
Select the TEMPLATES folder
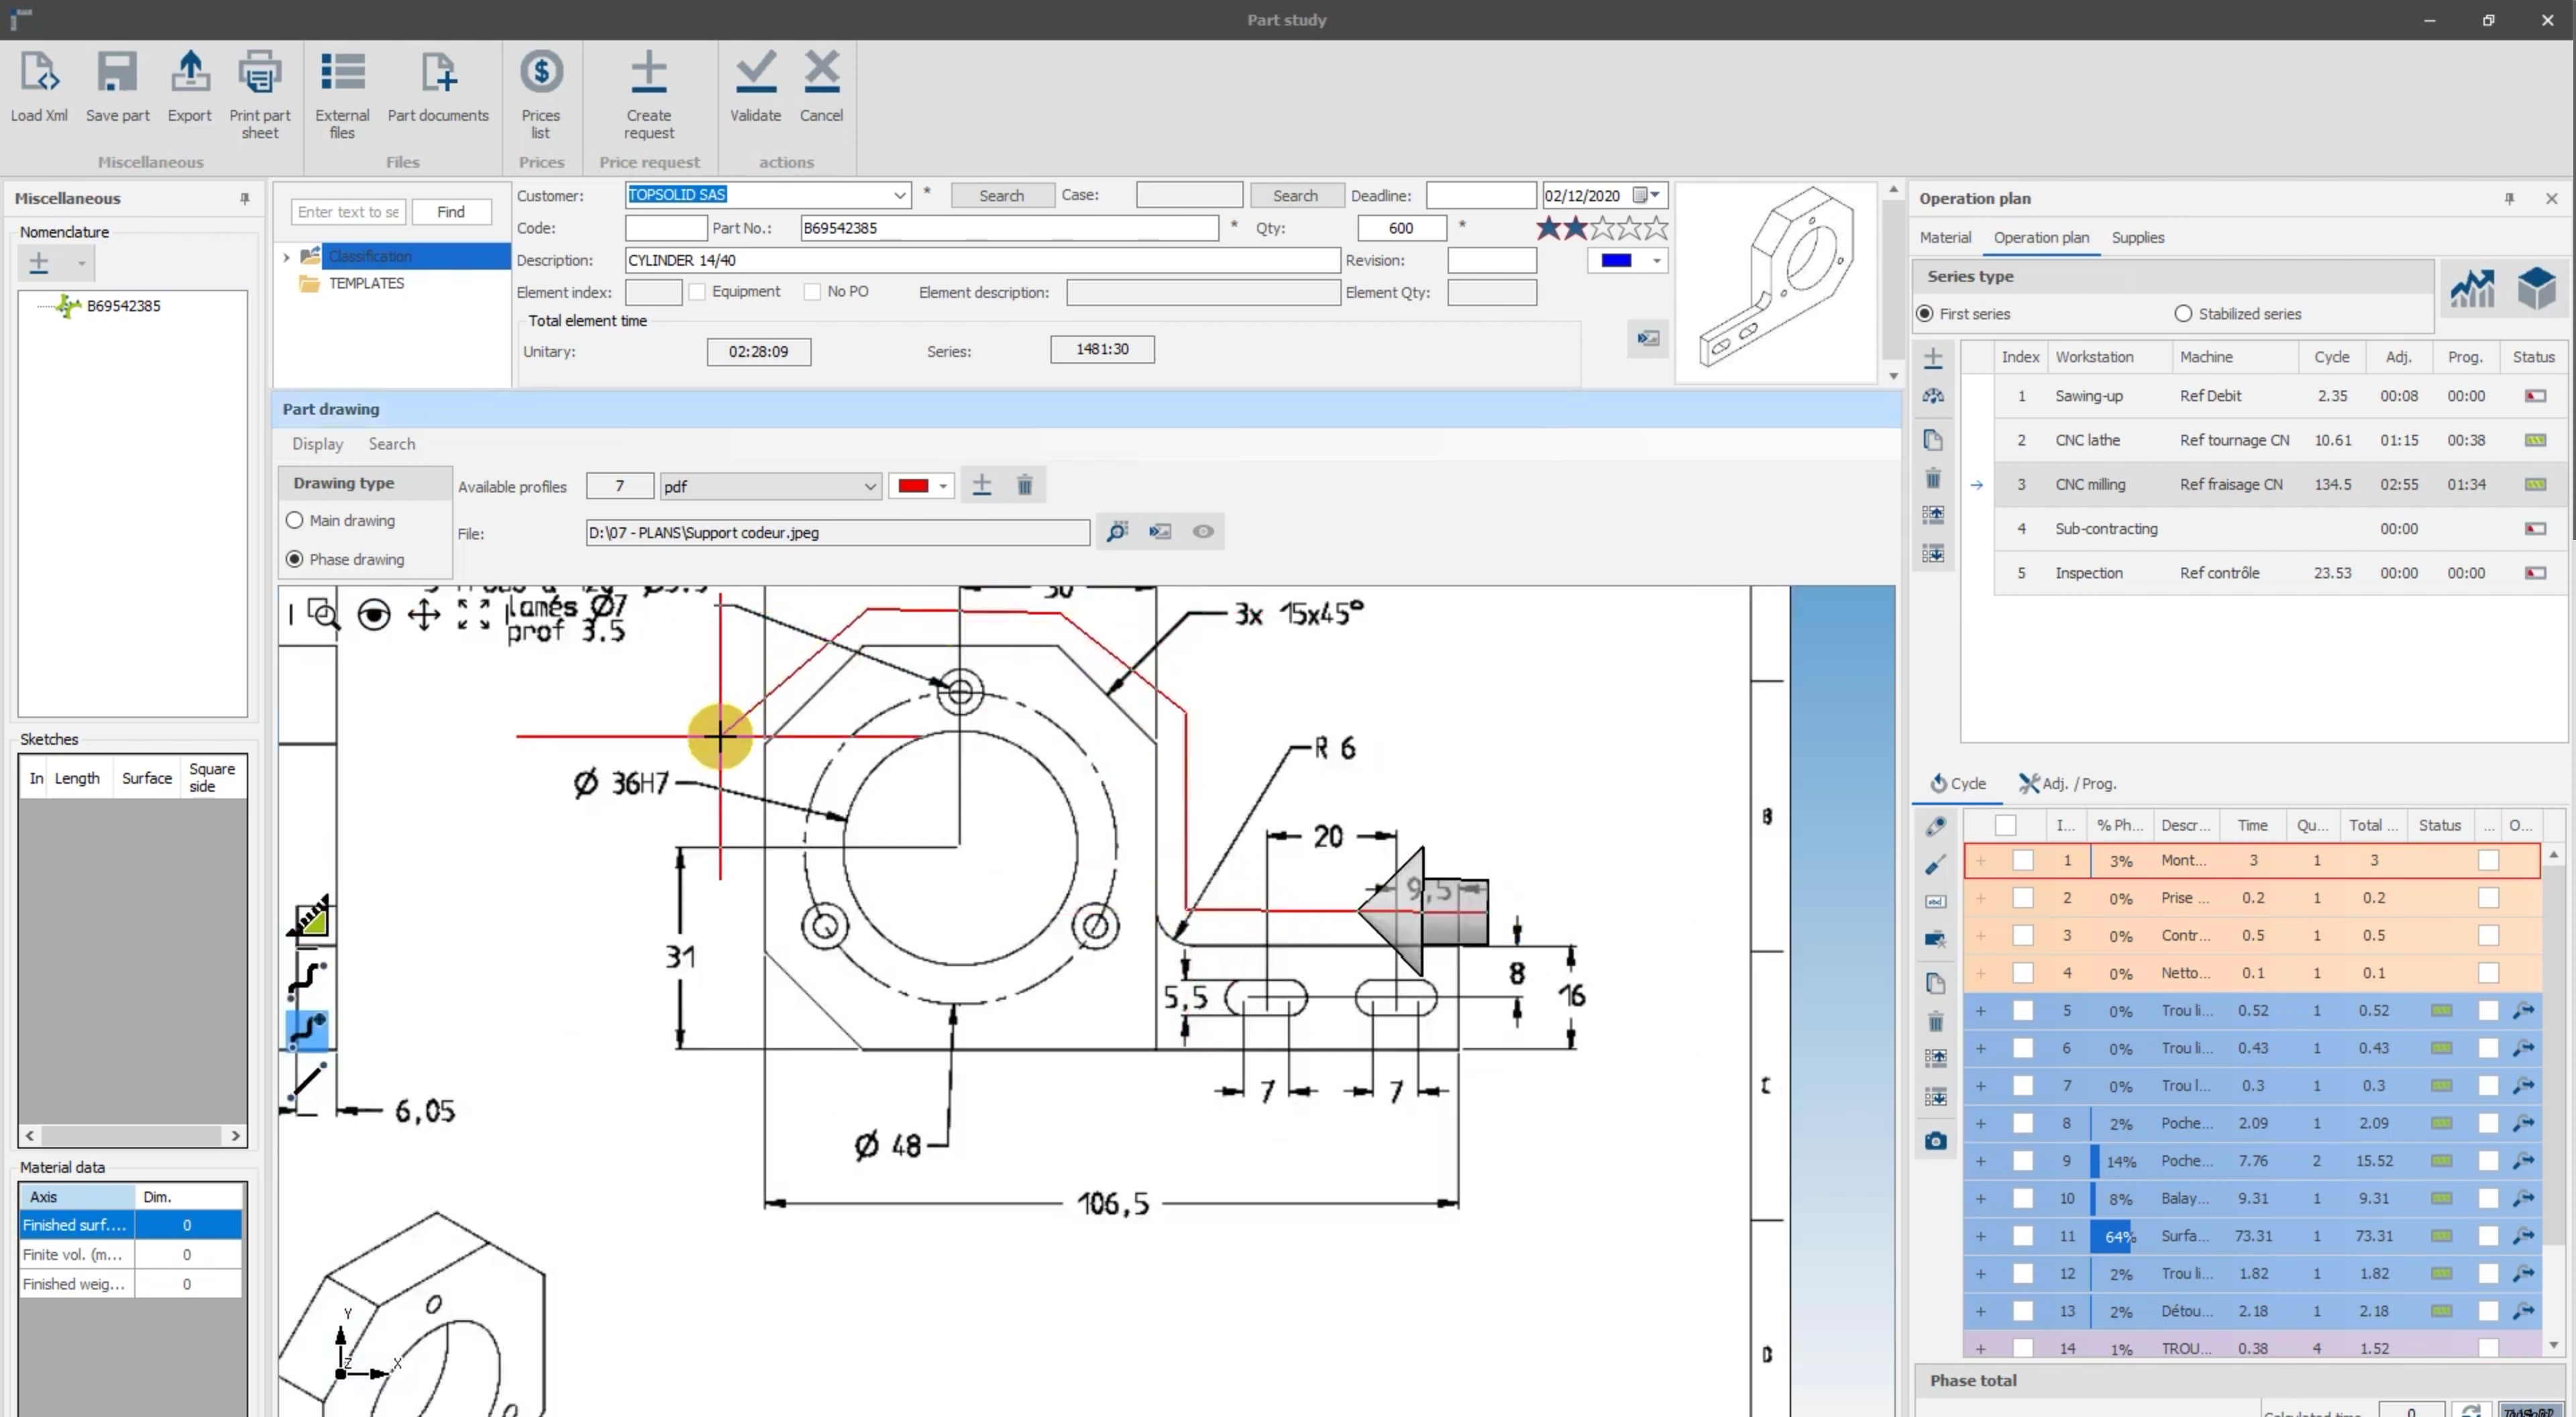tap(366, 284)
